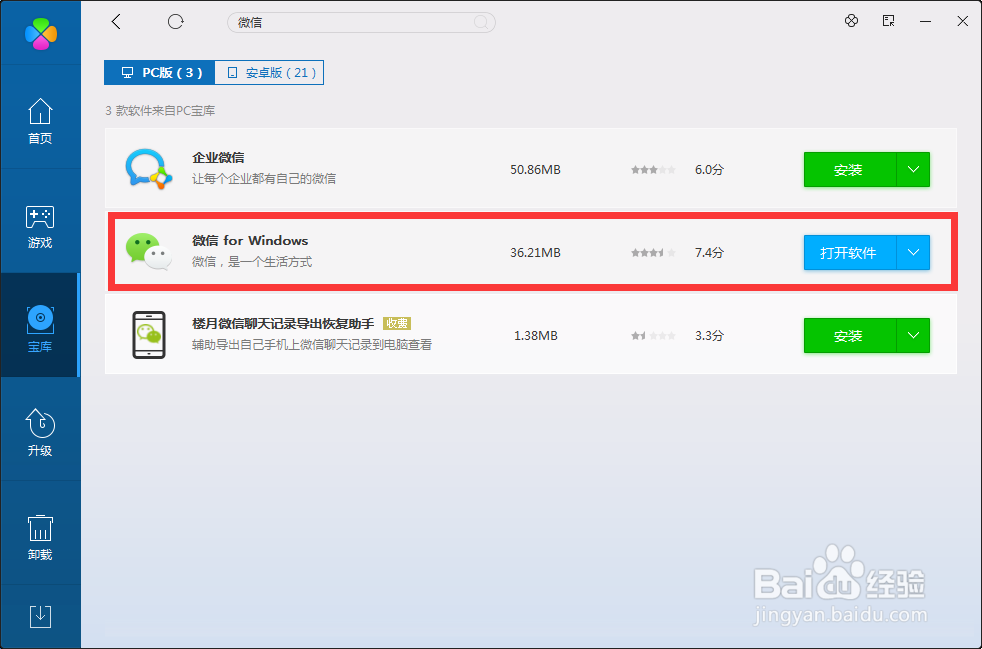Viewport: 982px width, 649px height.
Task: Install 企业微信
Action: [x=849, y=170]
